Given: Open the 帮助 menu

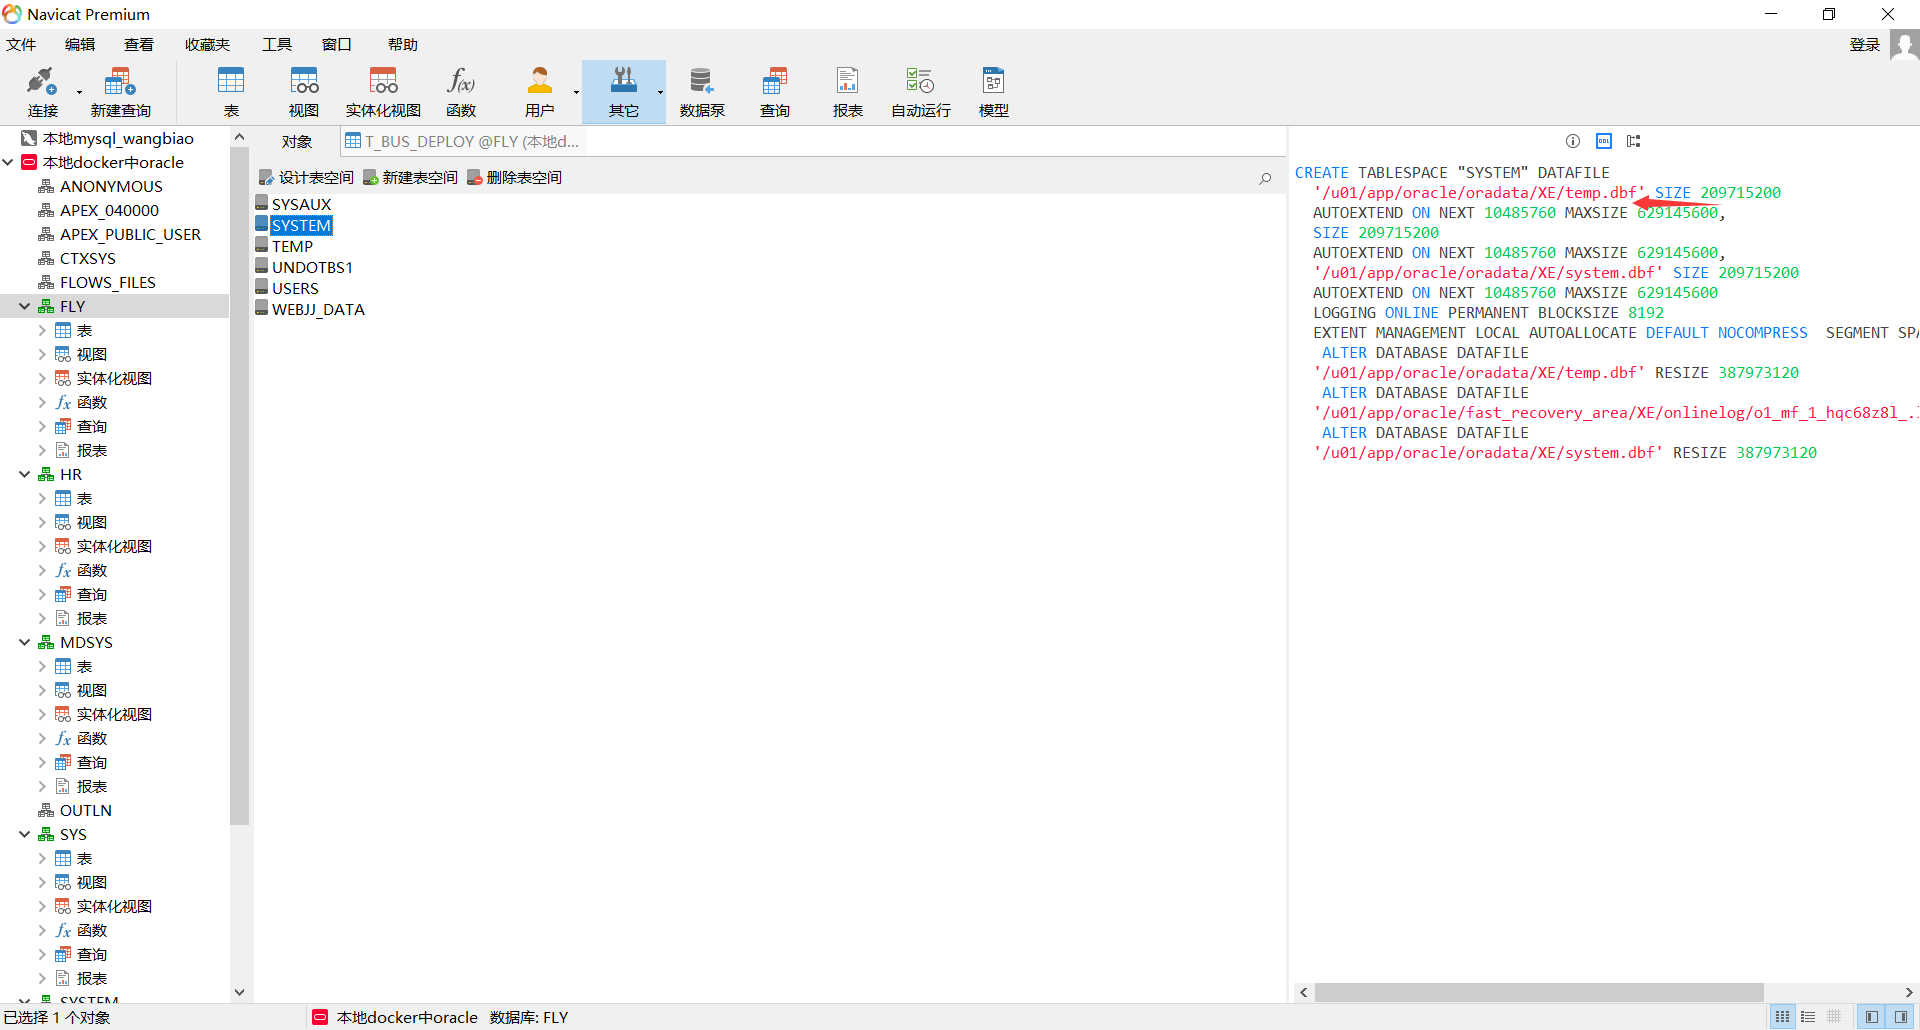Looking at the screenshot, I should pos(403,45).
